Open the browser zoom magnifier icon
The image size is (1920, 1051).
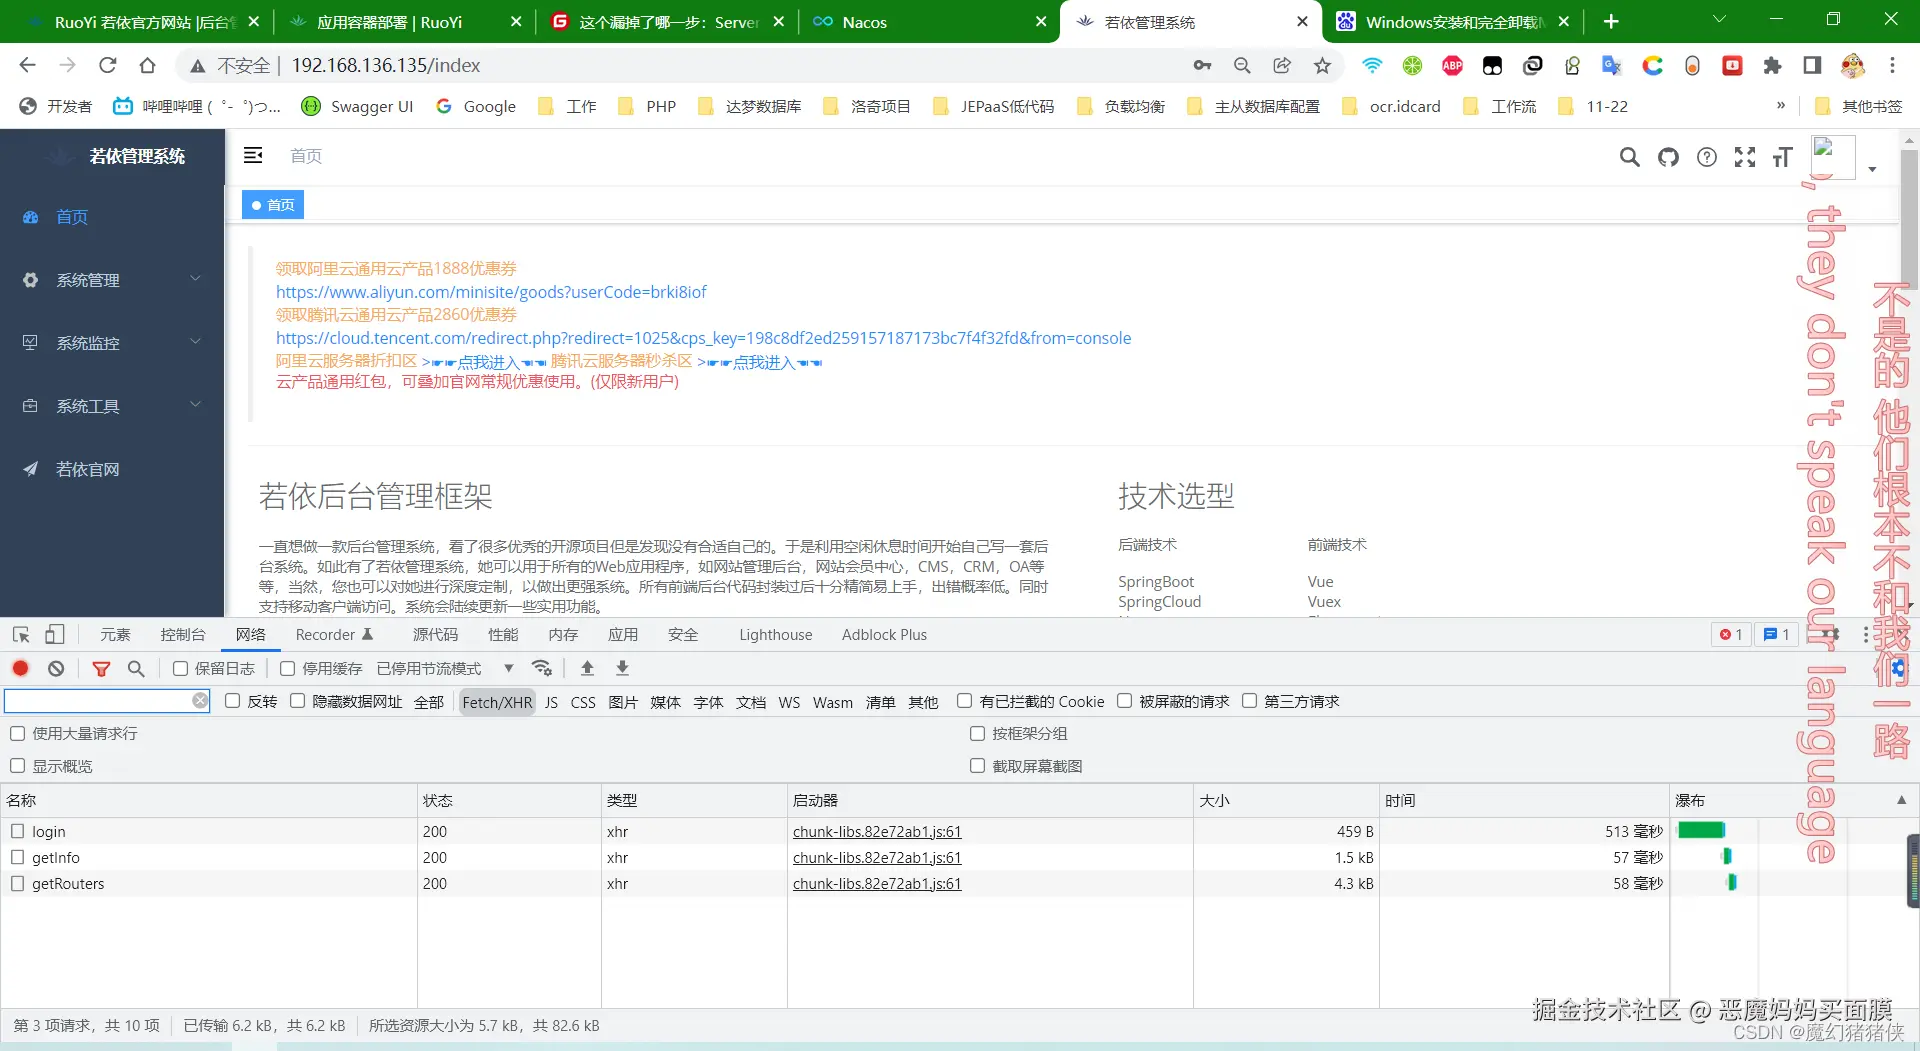(1242, 65)
